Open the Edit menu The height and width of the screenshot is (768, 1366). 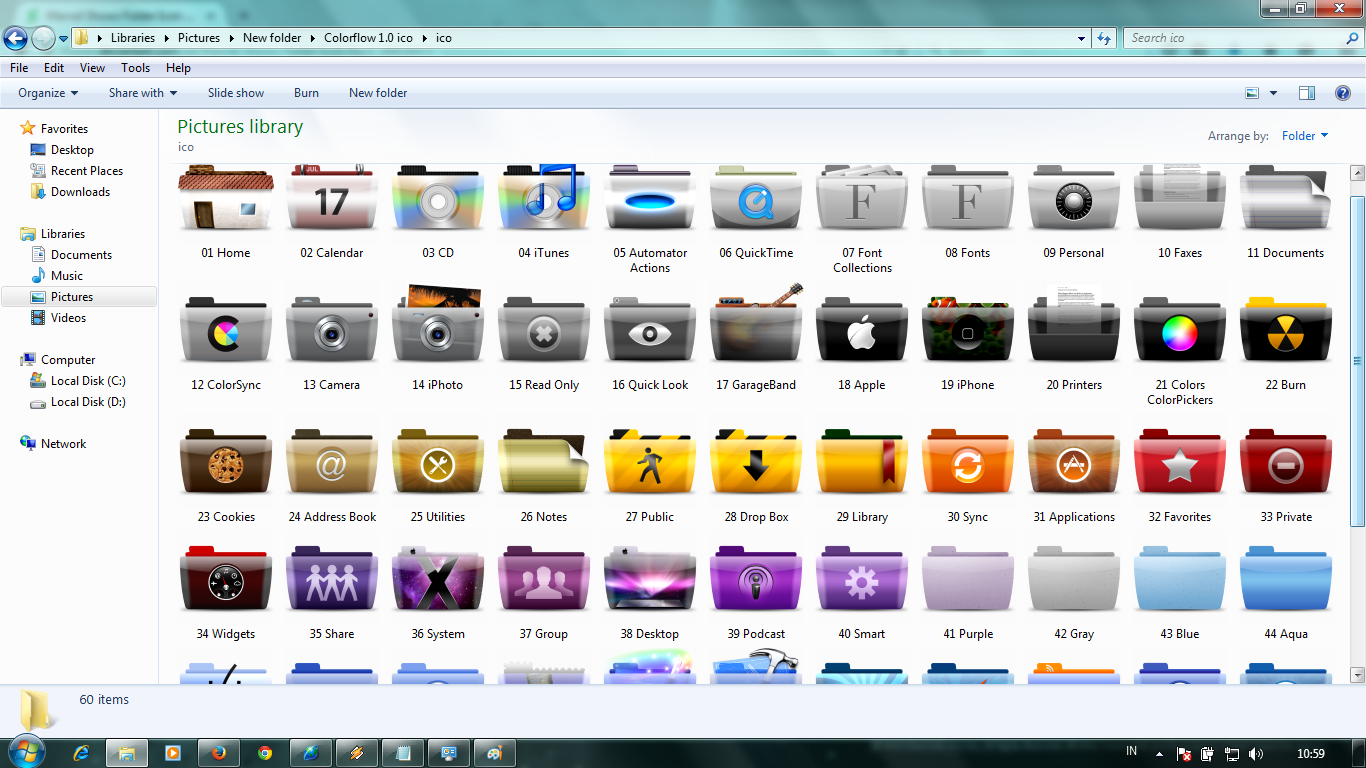pyautogui.click(x=54, y=68)
